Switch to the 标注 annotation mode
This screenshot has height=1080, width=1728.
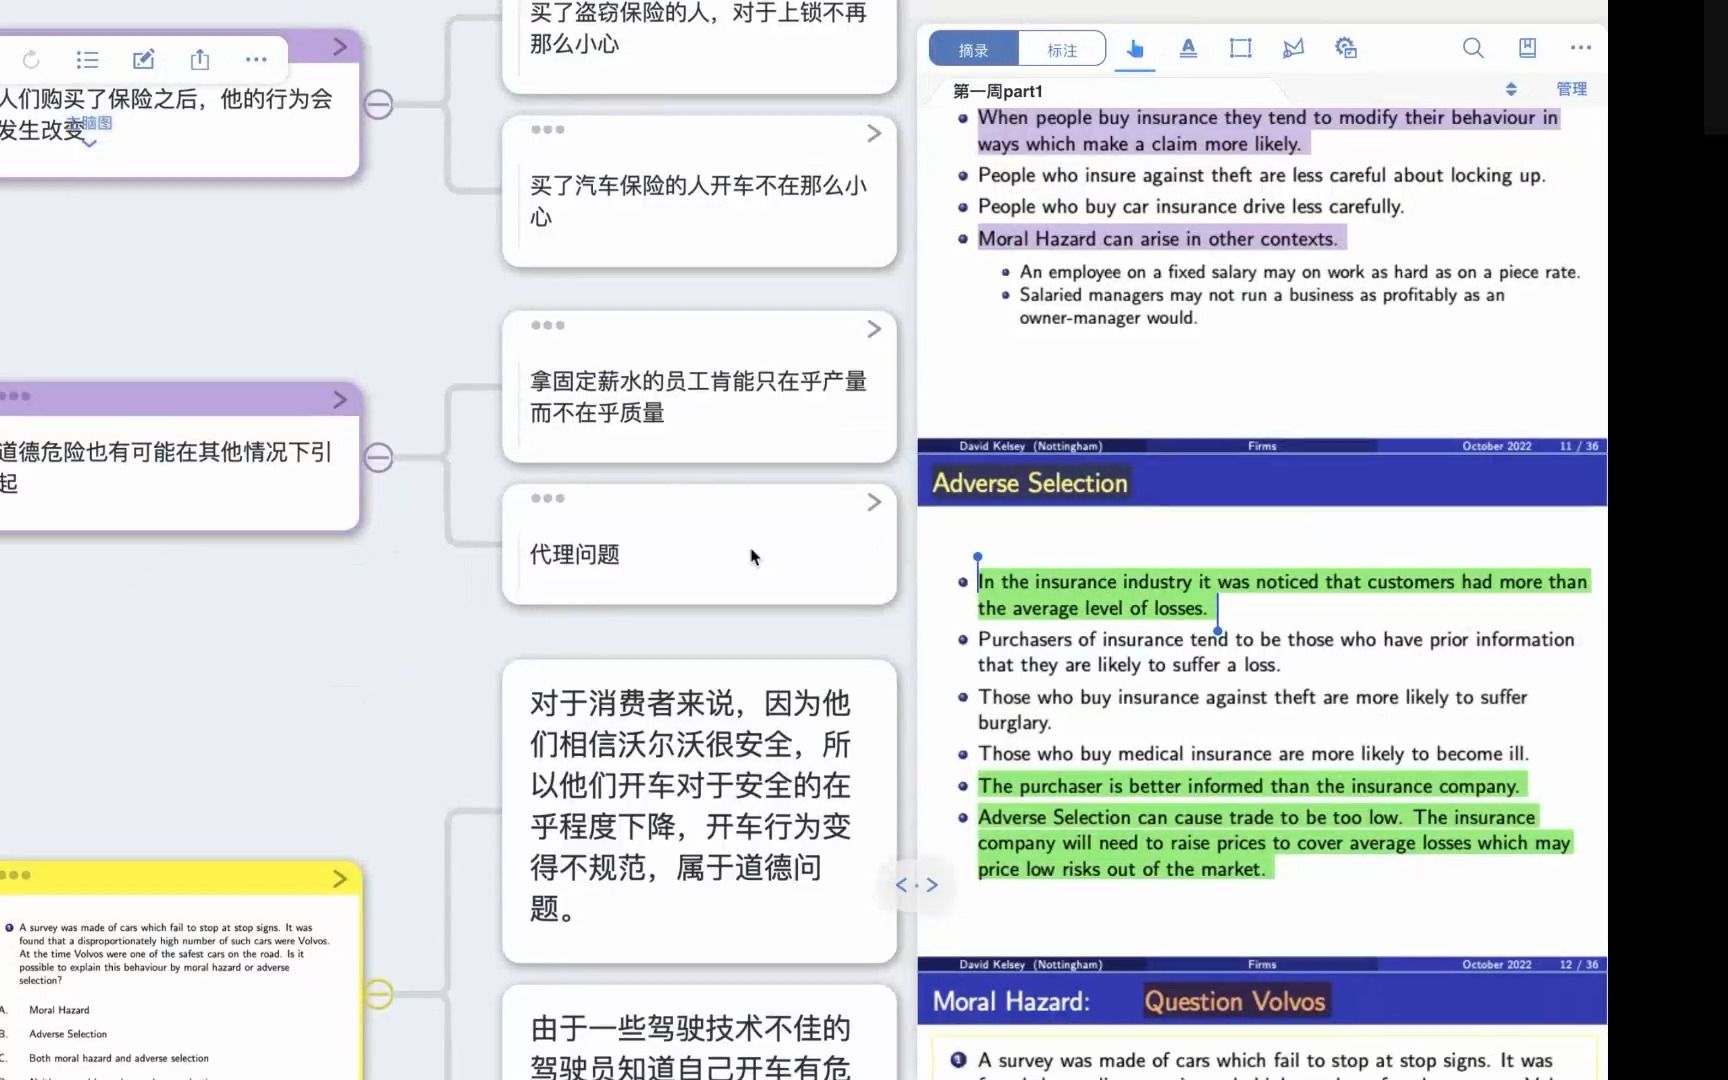click(x=1062, y=49)
